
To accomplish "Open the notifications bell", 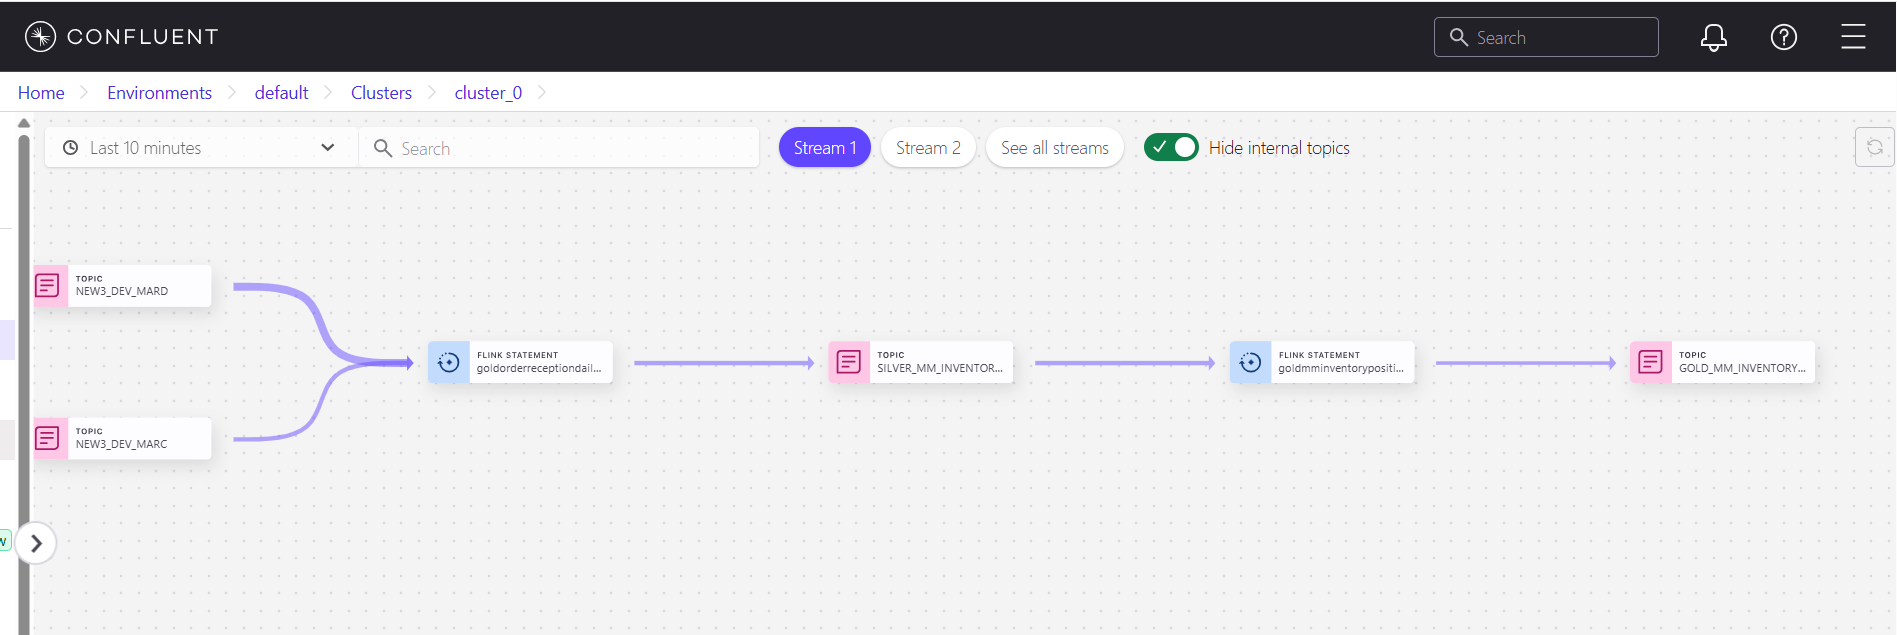I will 1713,37.
